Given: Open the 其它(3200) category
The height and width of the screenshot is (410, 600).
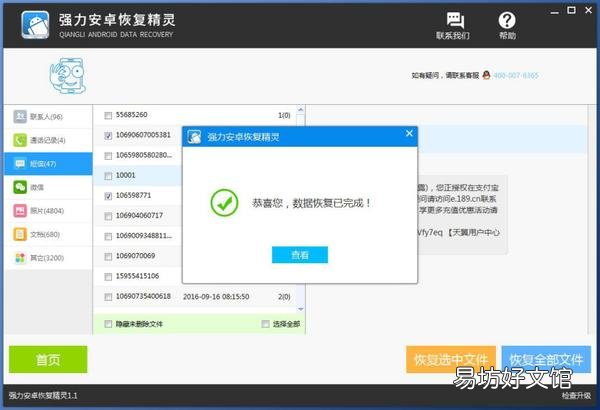Looking at the screenshot, I should (48, 258).
